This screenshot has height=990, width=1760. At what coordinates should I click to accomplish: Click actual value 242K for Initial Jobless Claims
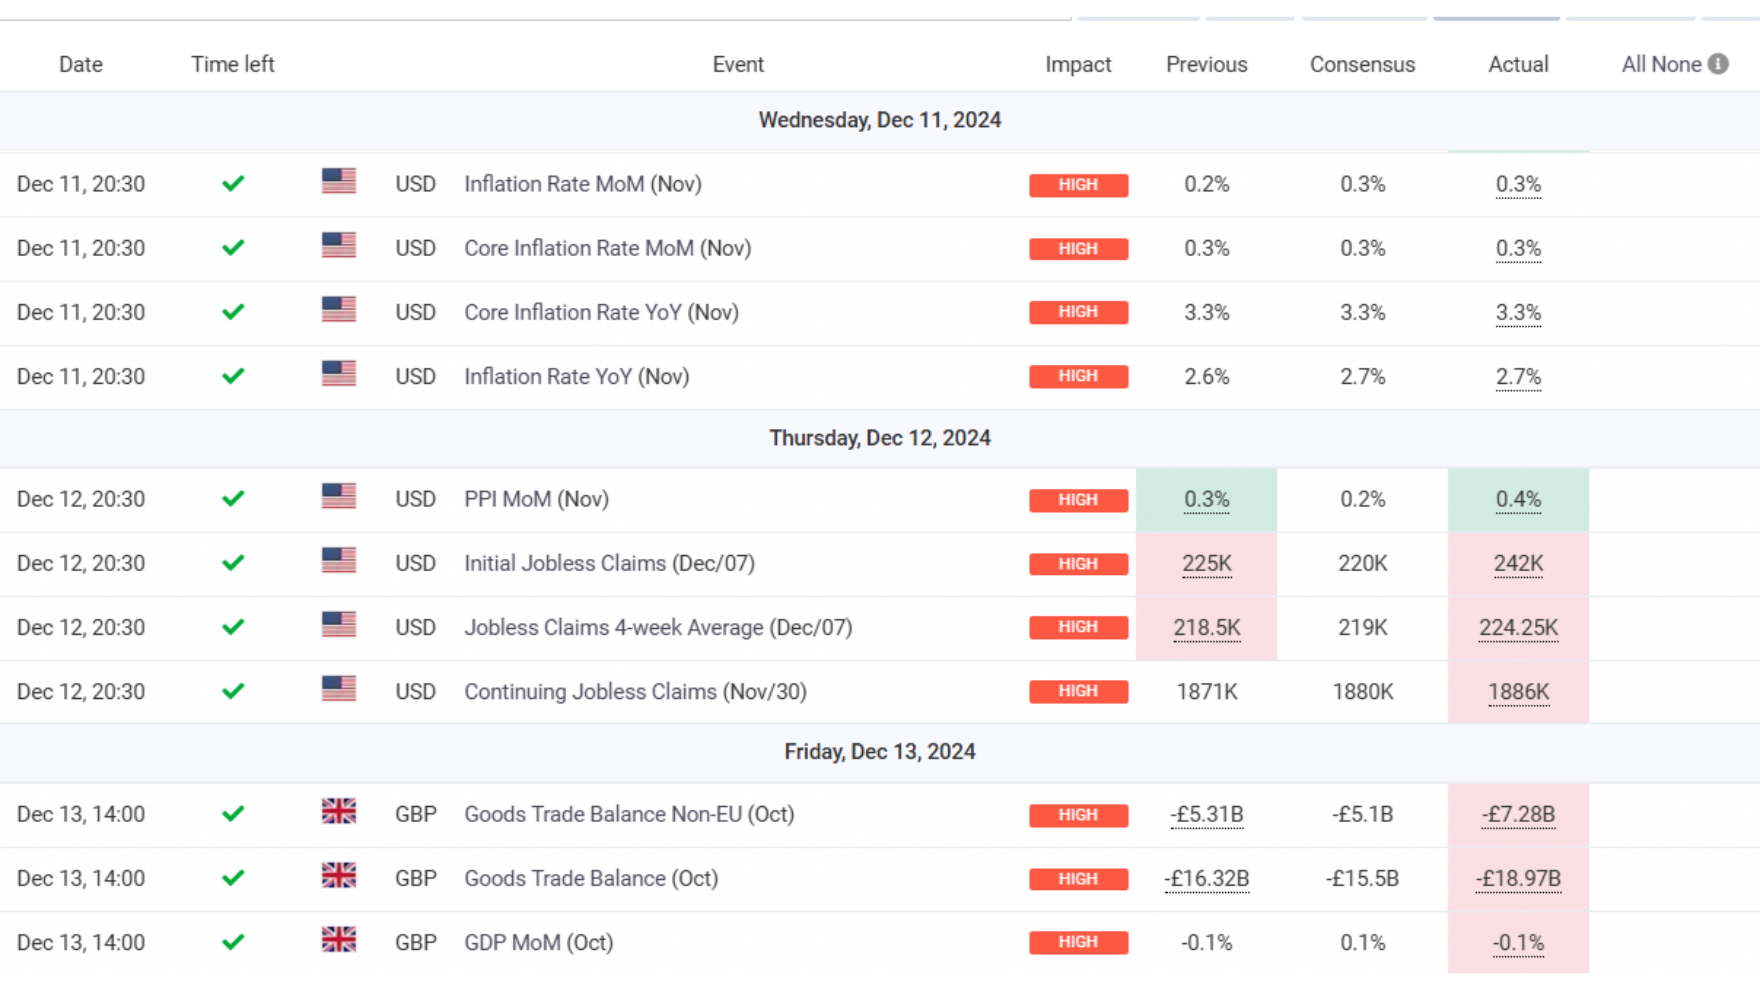[1518, 563]
